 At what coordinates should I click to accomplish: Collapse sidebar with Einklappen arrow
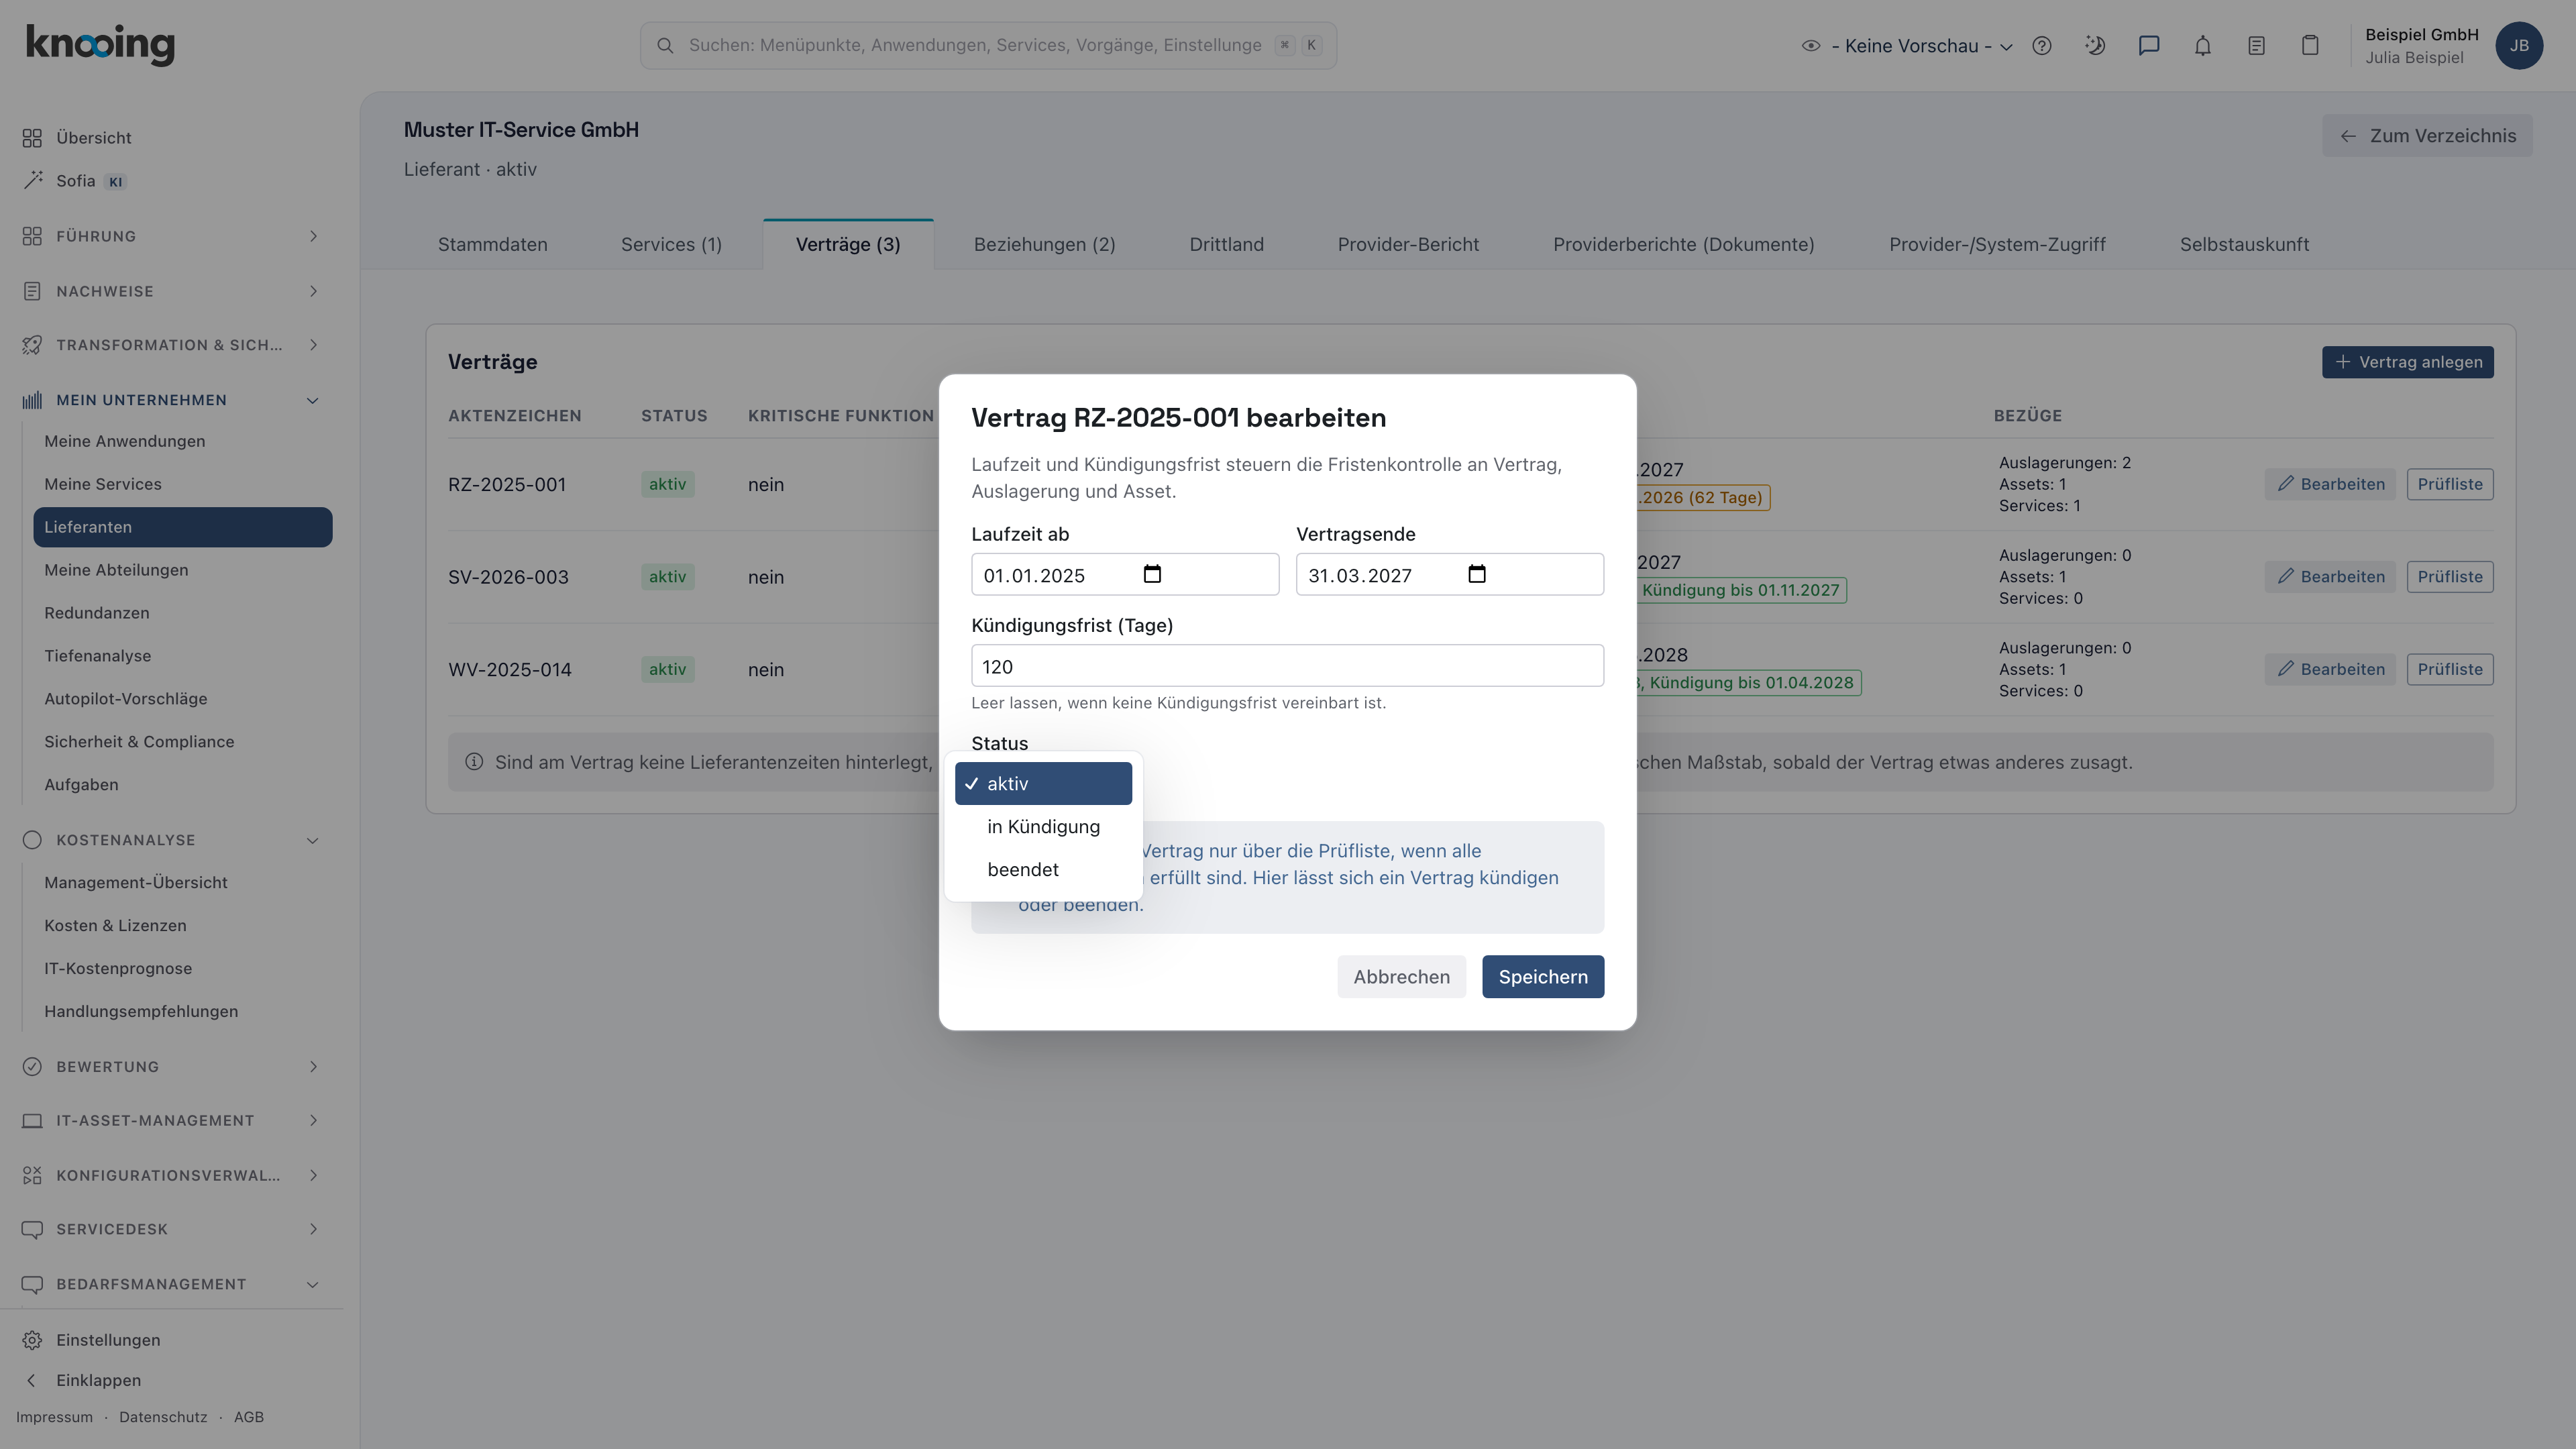point(31,1380)
